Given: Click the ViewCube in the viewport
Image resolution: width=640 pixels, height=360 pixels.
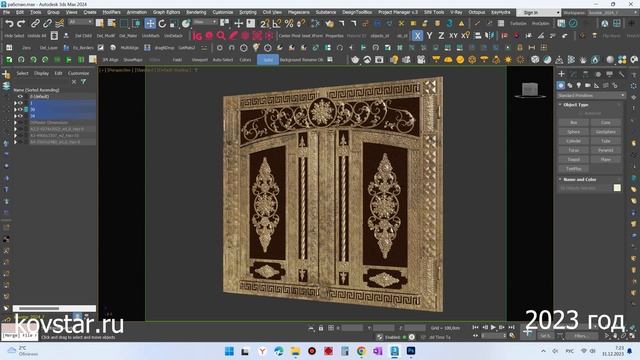Looking at the screenshot, I should click(530, 90).
